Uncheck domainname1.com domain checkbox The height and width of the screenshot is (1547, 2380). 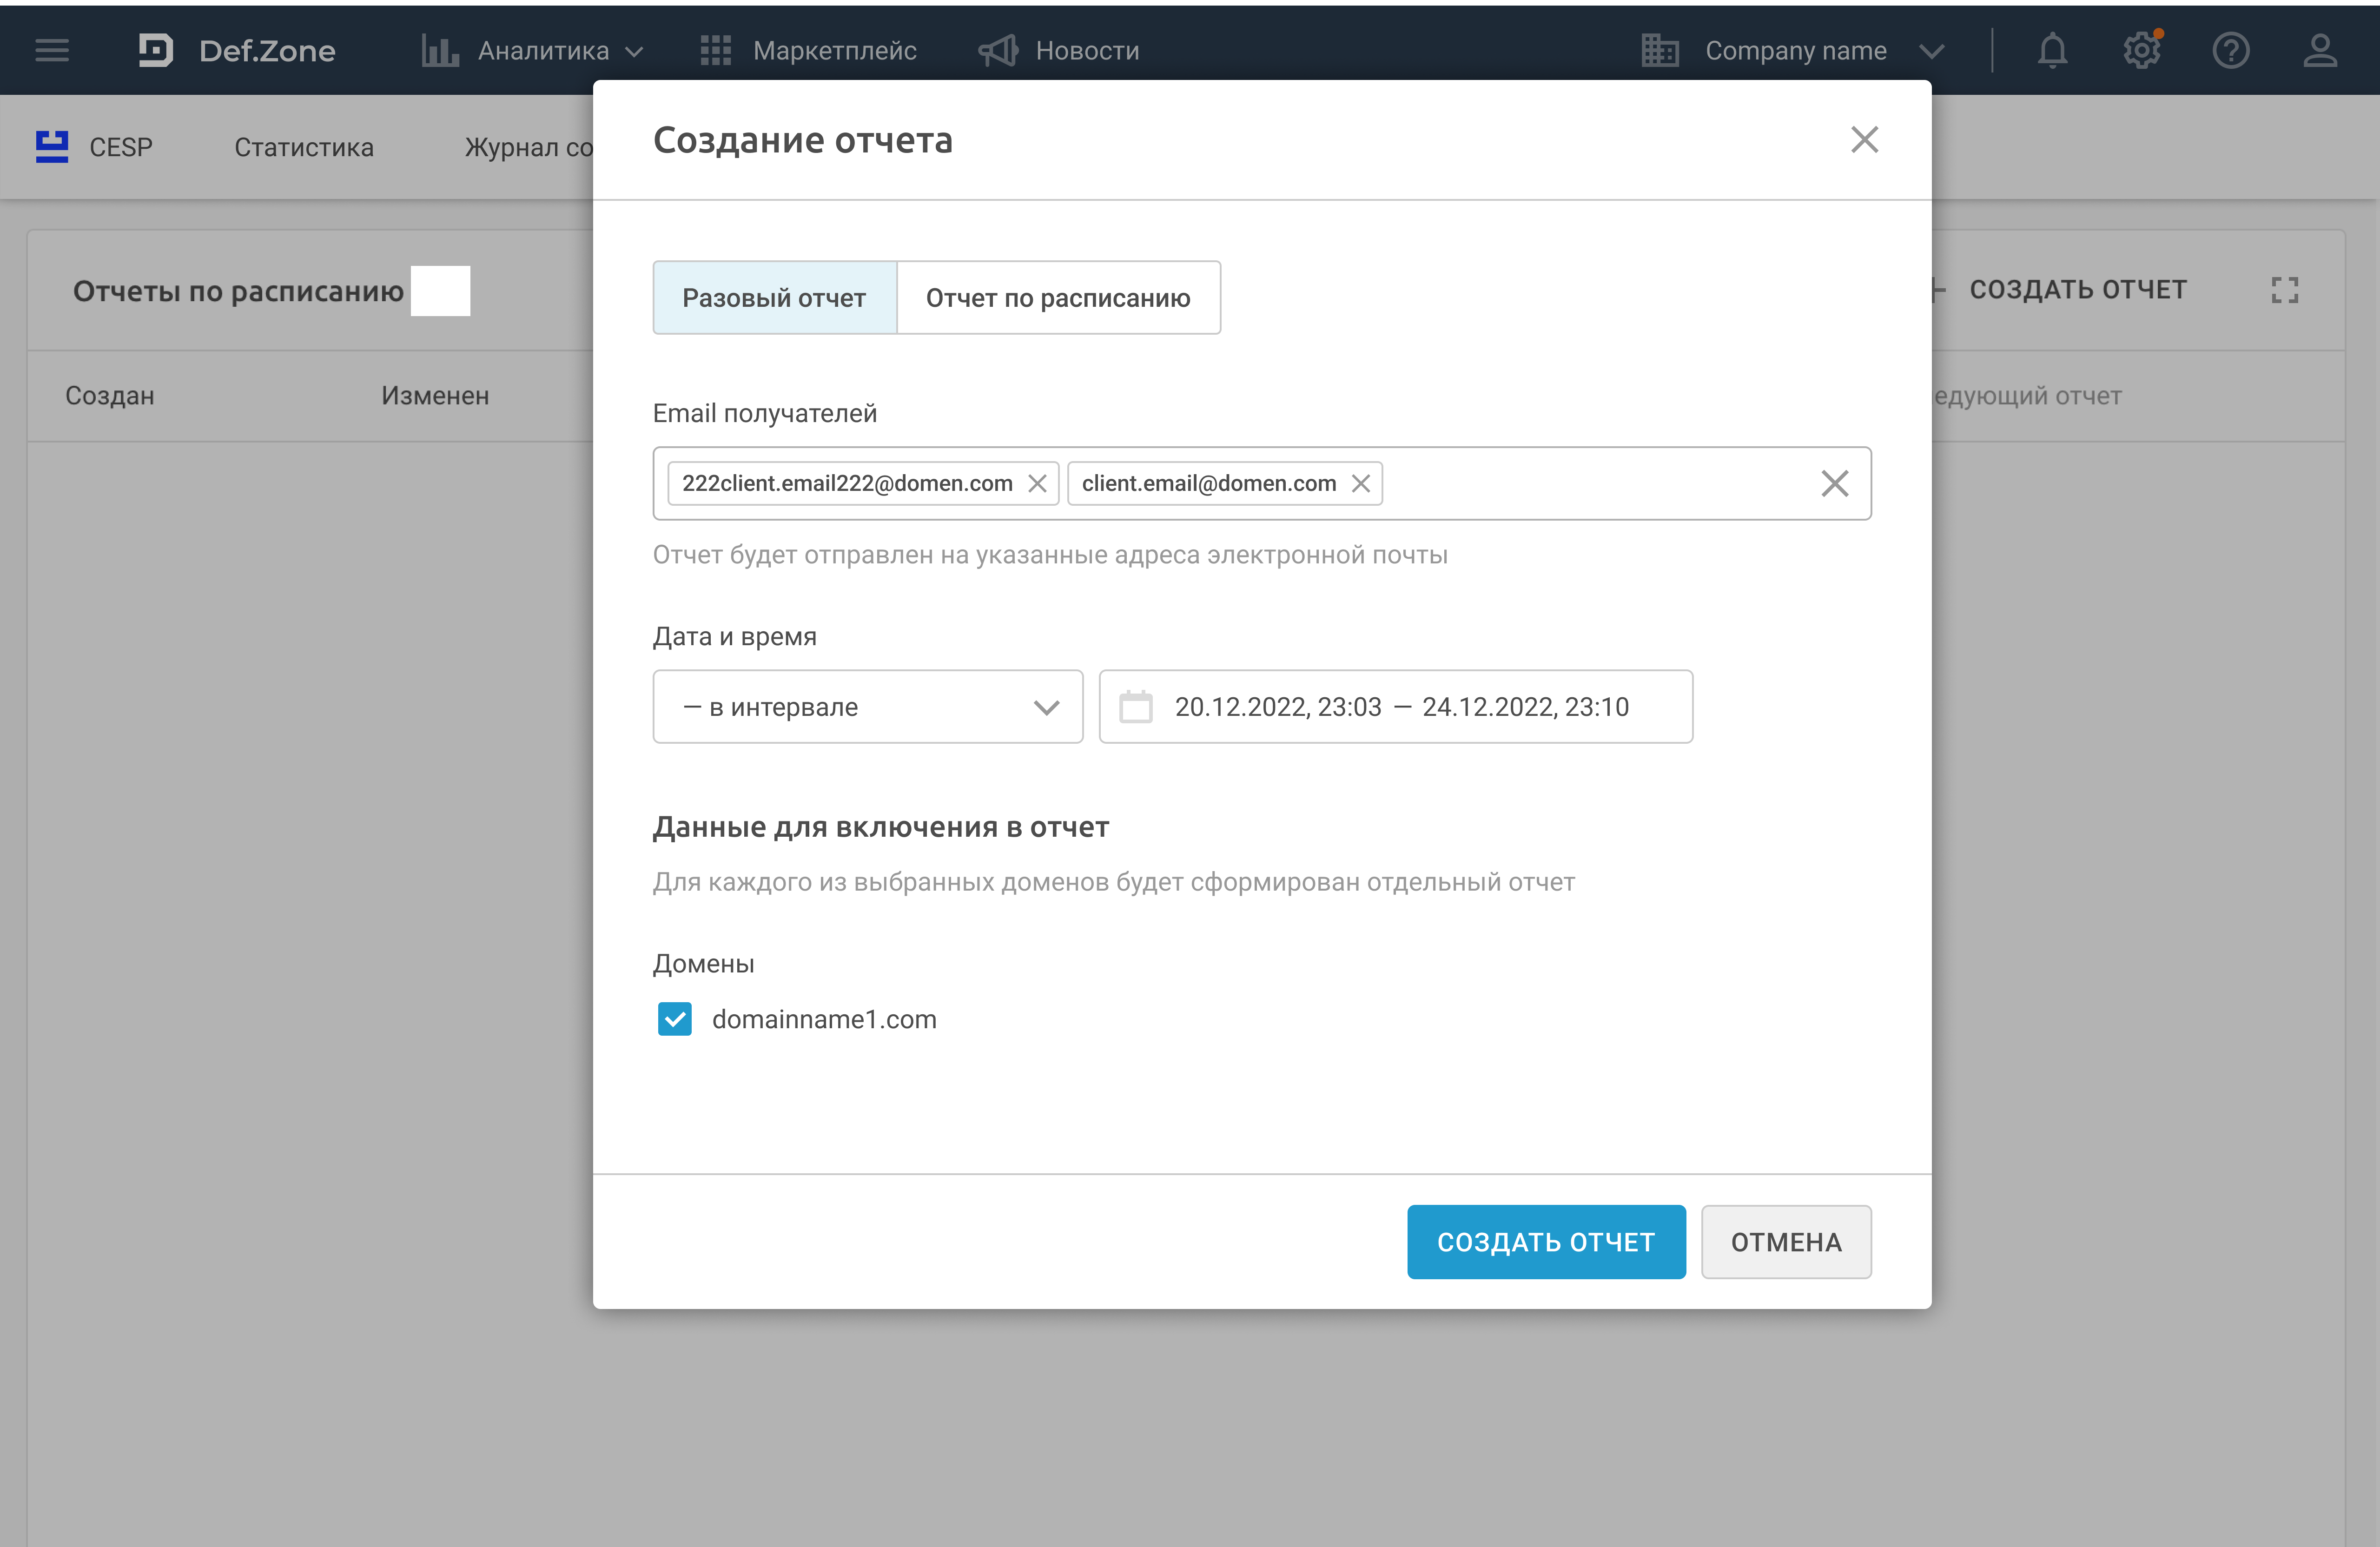pyautogui.click(x=675, y=1019)
